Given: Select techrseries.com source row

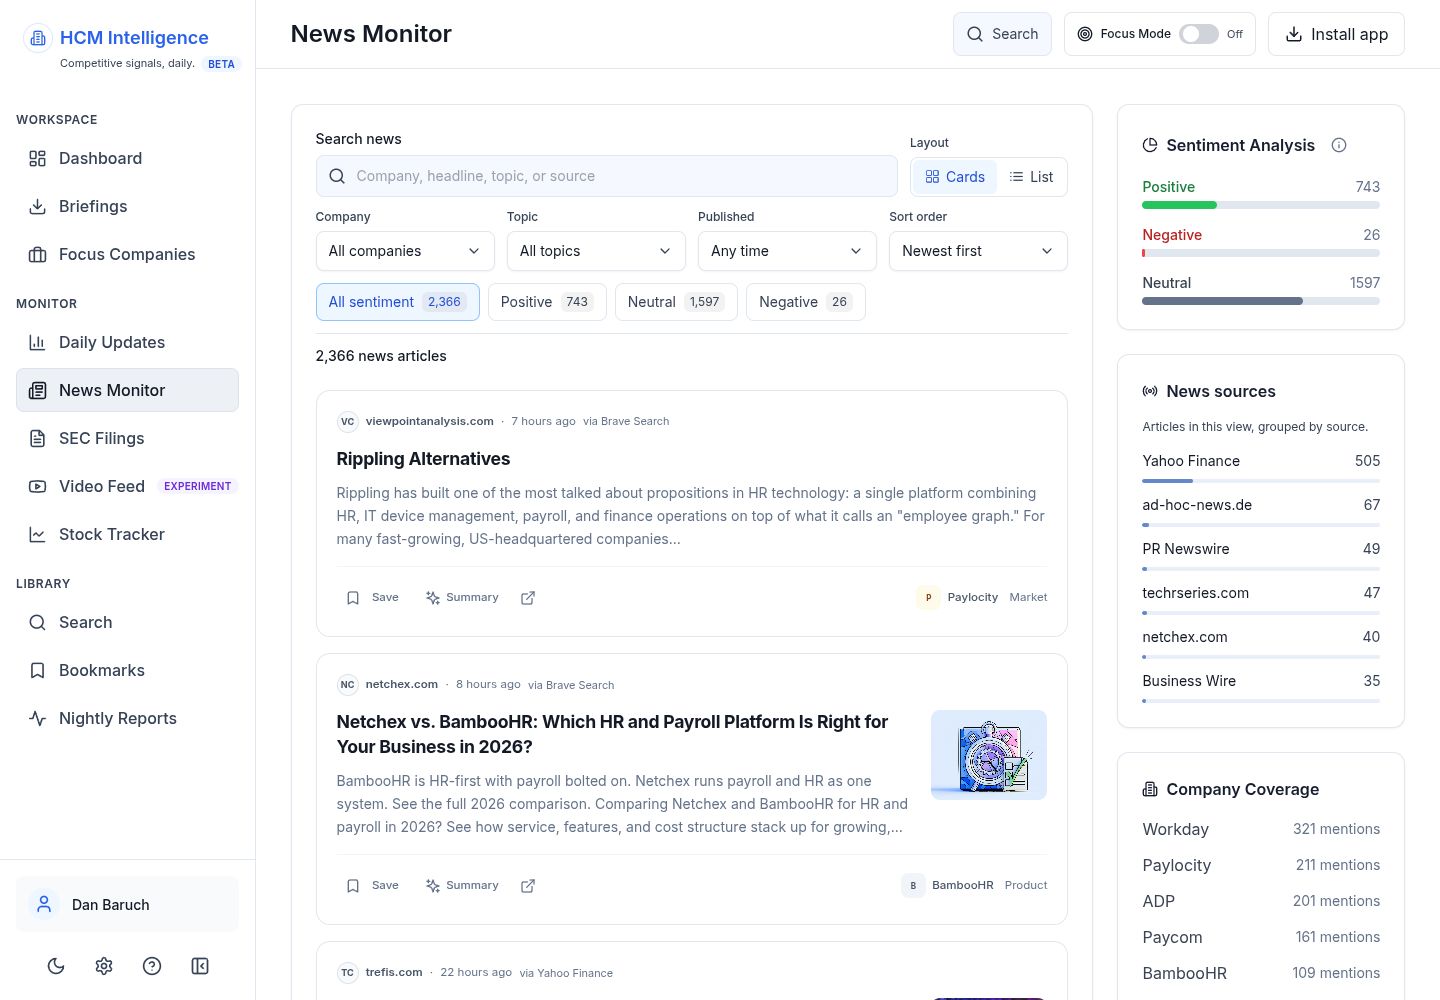Looking at the screenshot, I should 1261,598.
